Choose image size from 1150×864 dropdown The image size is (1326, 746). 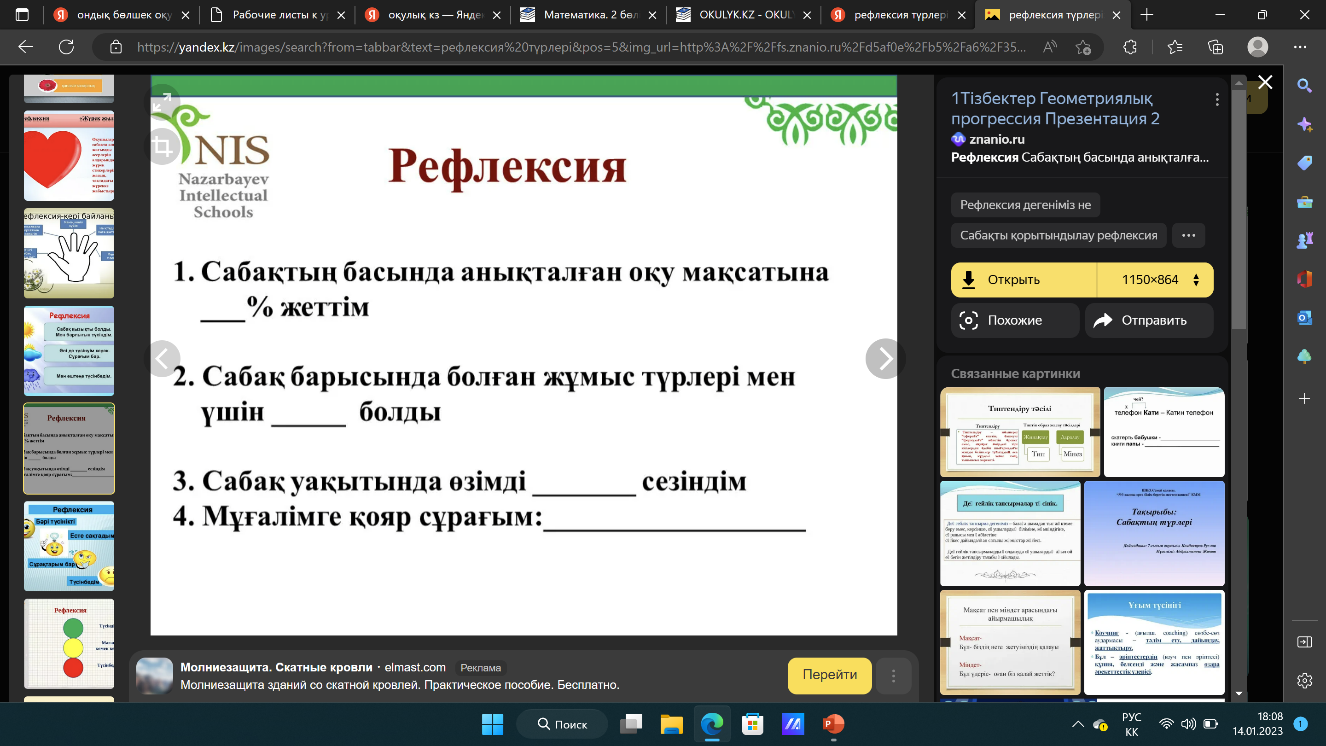coord(1155,280)
